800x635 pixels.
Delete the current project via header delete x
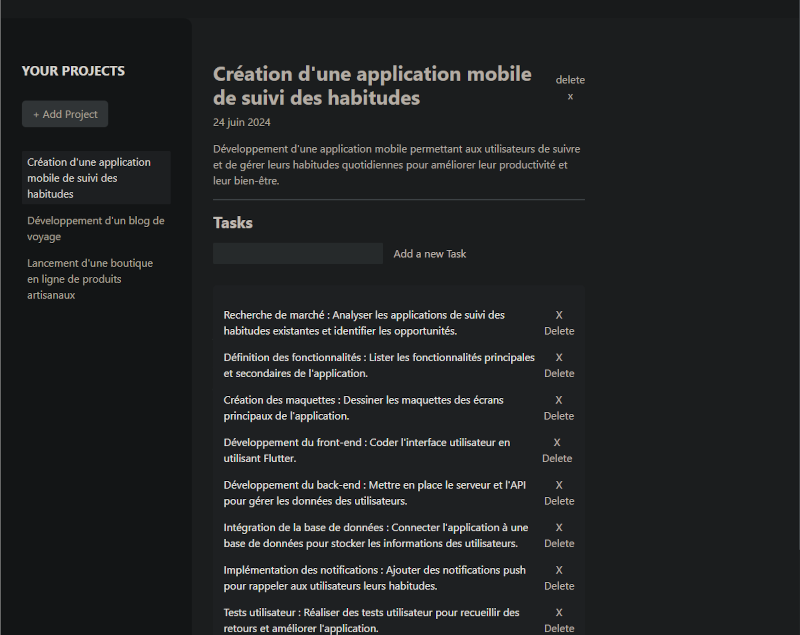click(570, 88)
